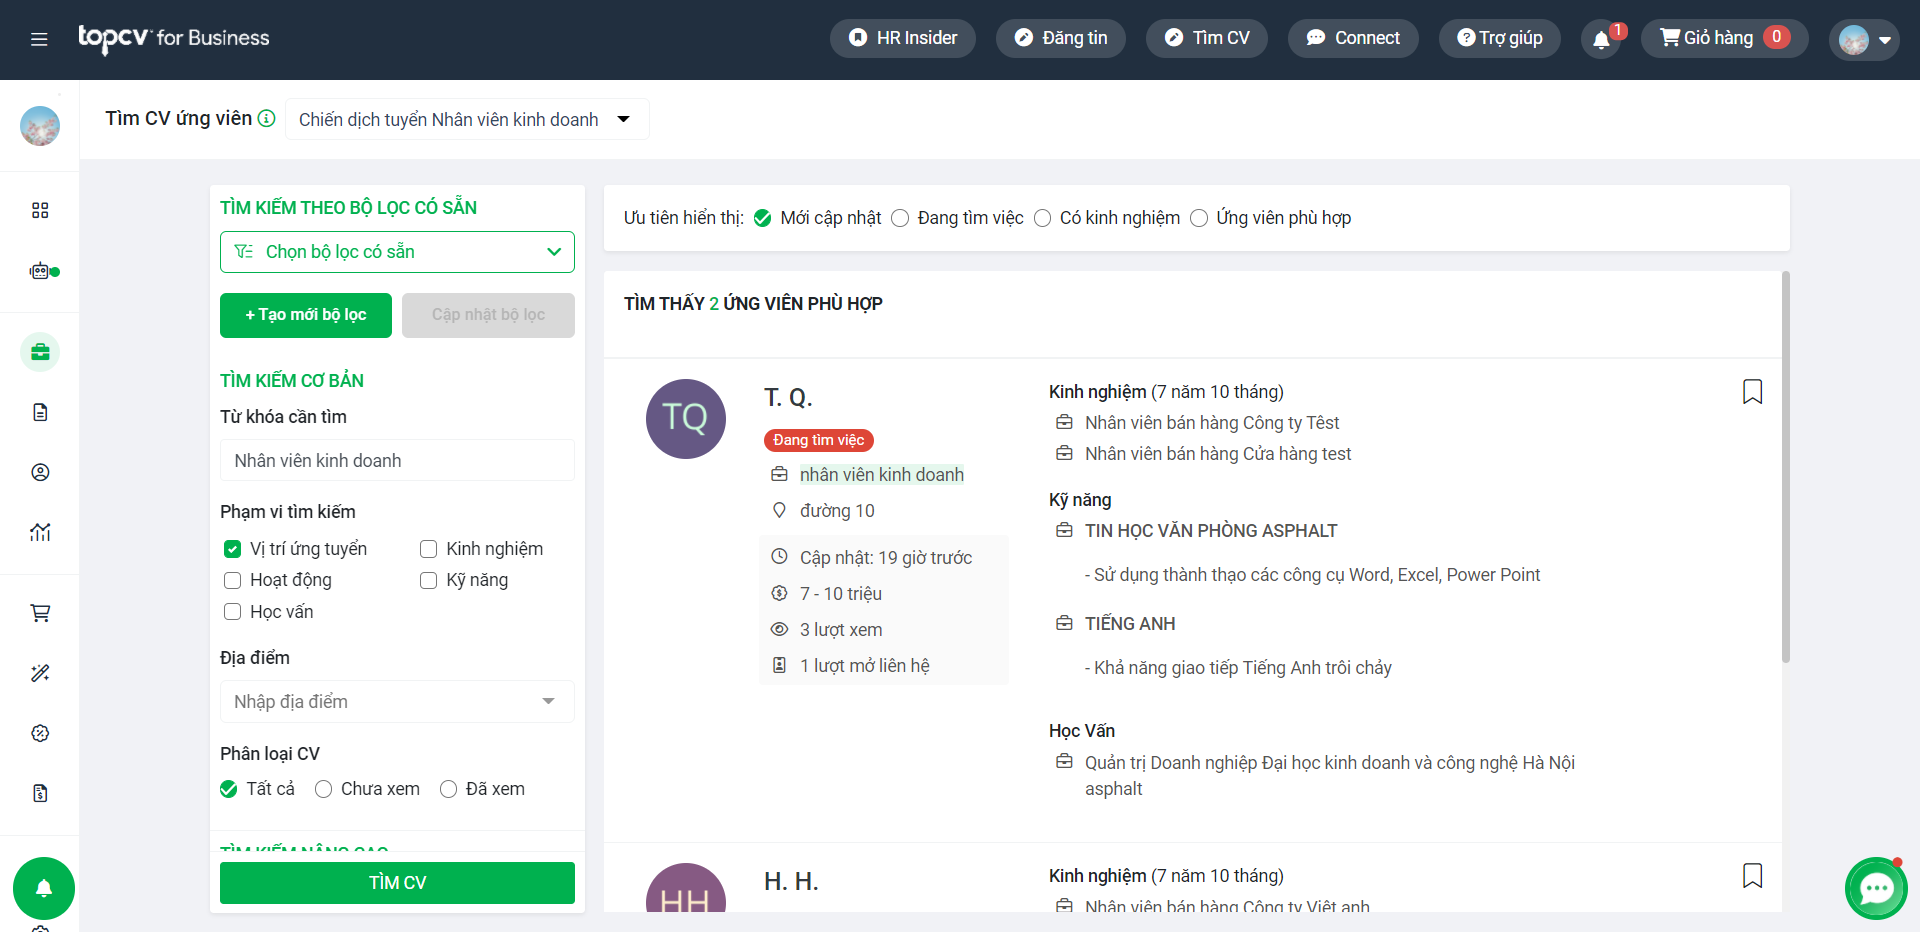Focus the Từ khóa cần tìm keyword field
The image size is (1920, 933).
coord(397,461)
